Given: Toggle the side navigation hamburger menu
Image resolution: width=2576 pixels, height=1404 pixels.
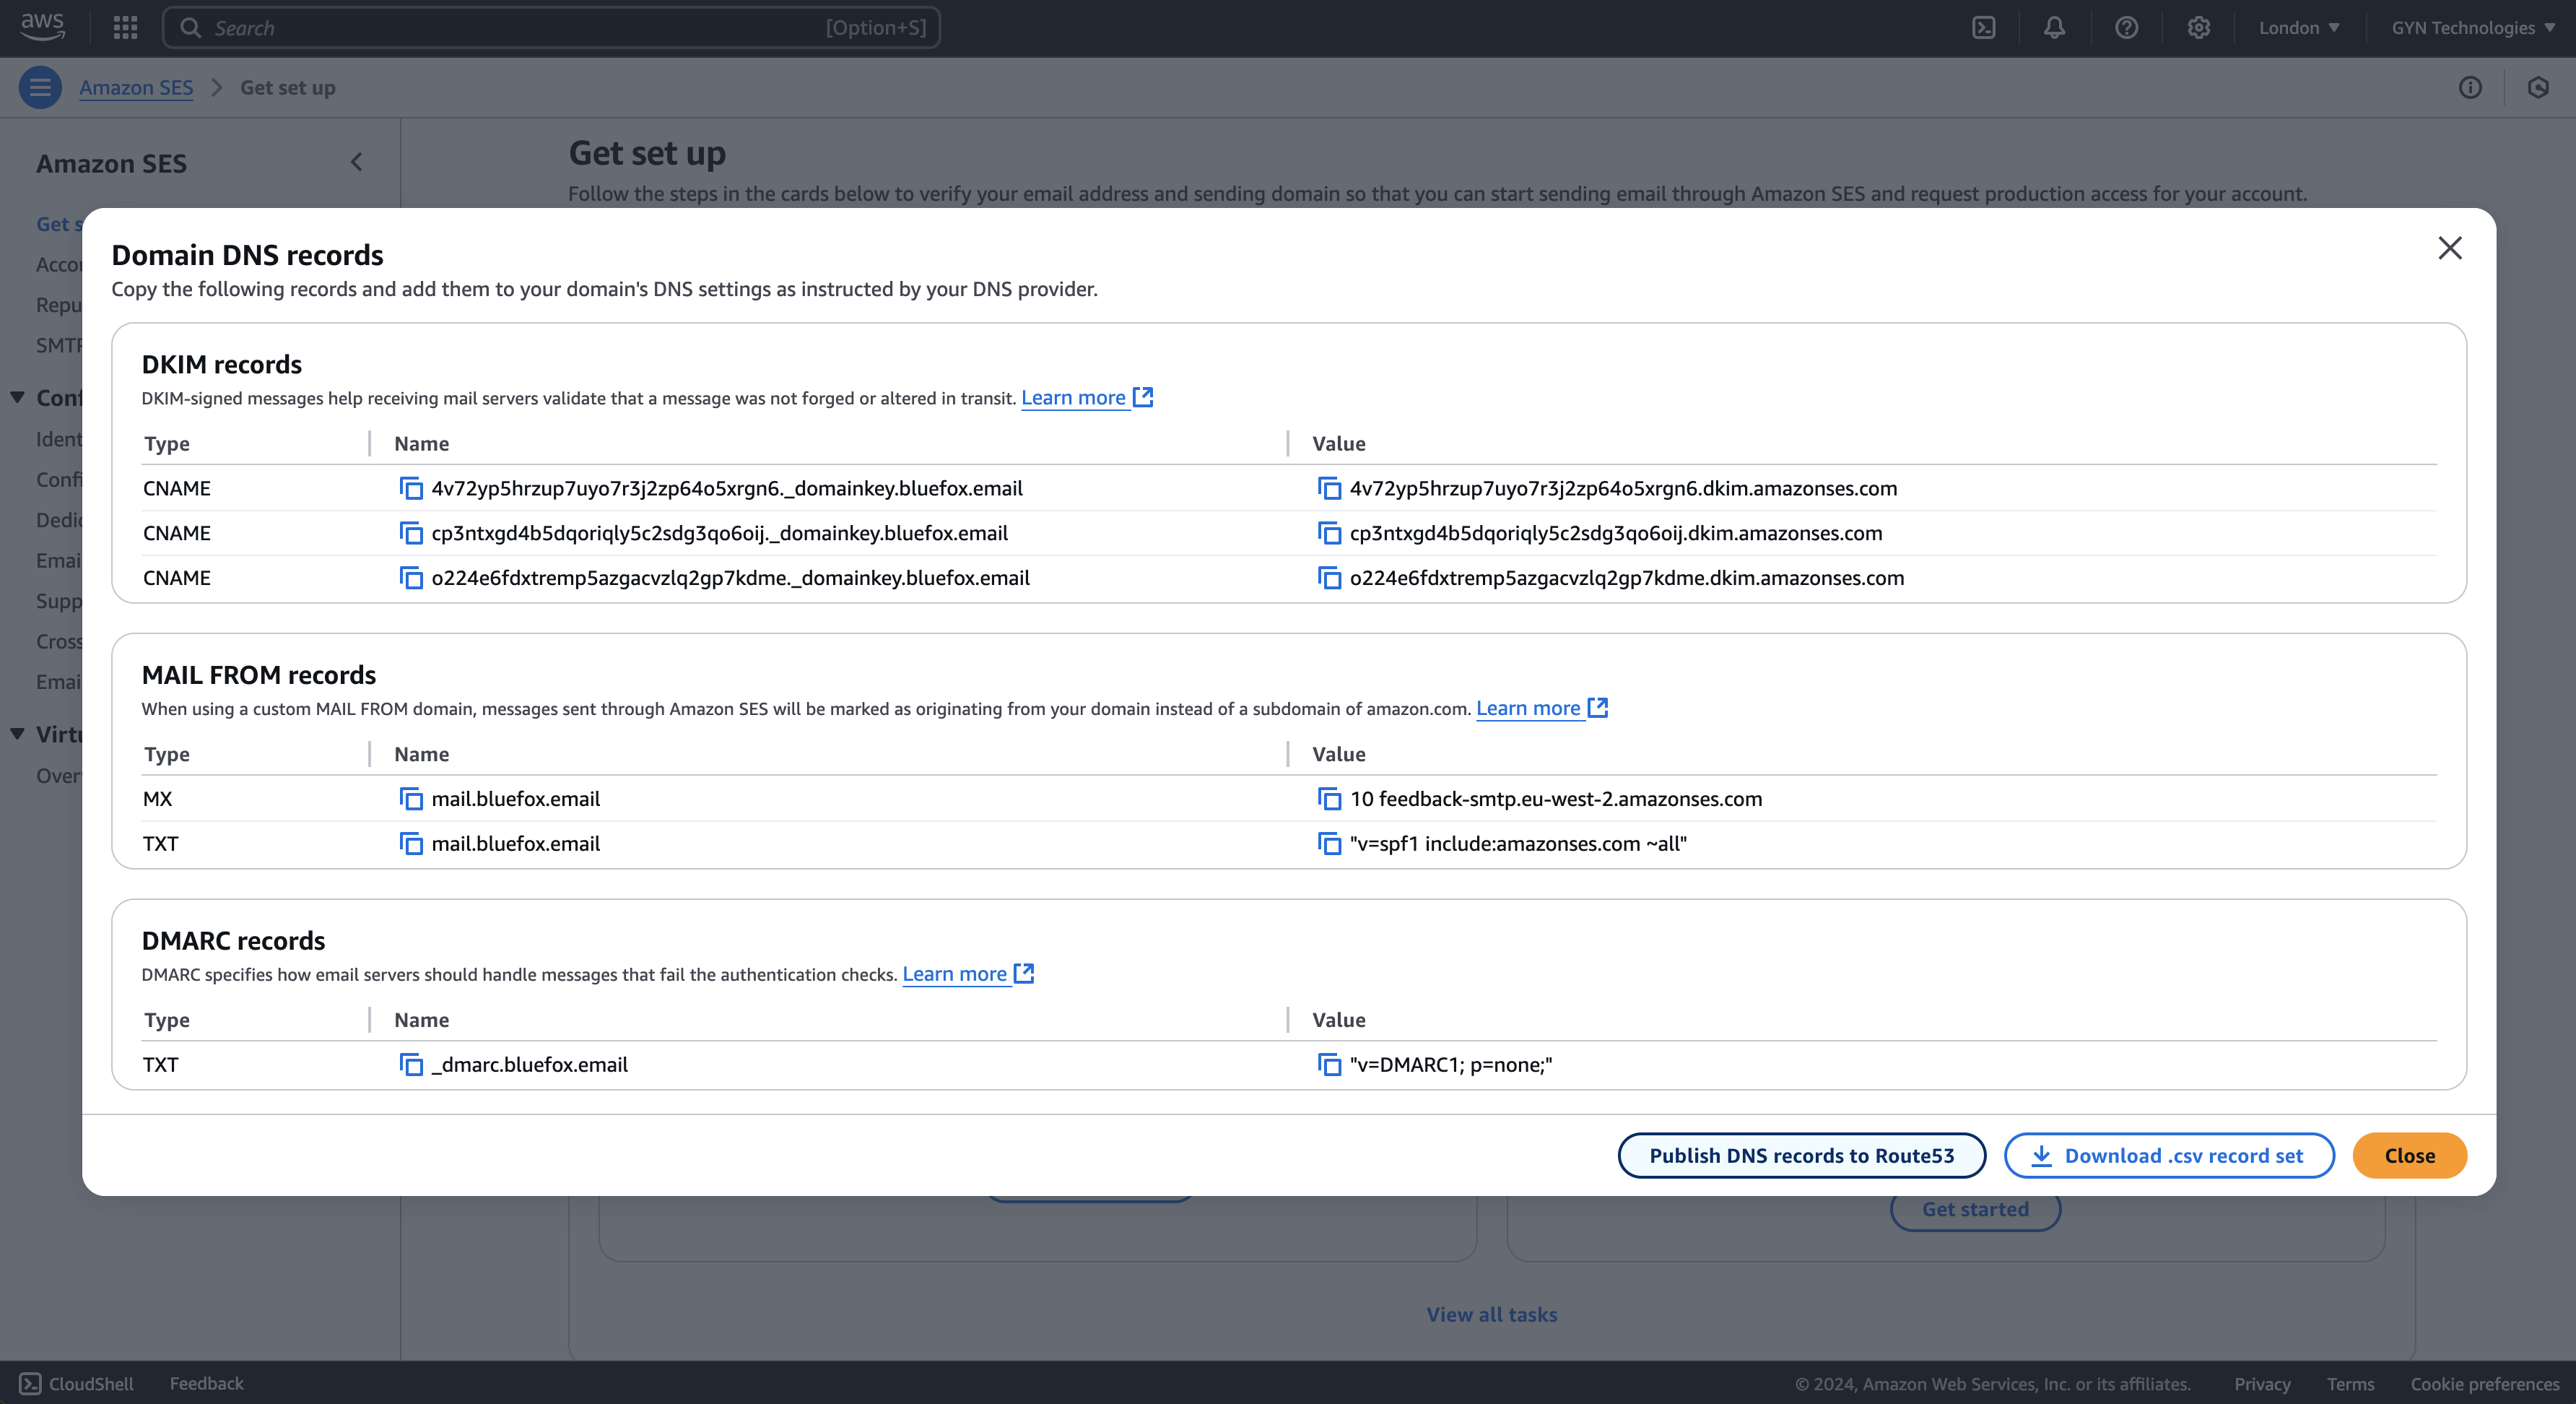Looking at the screenshot, I should 40,88.
